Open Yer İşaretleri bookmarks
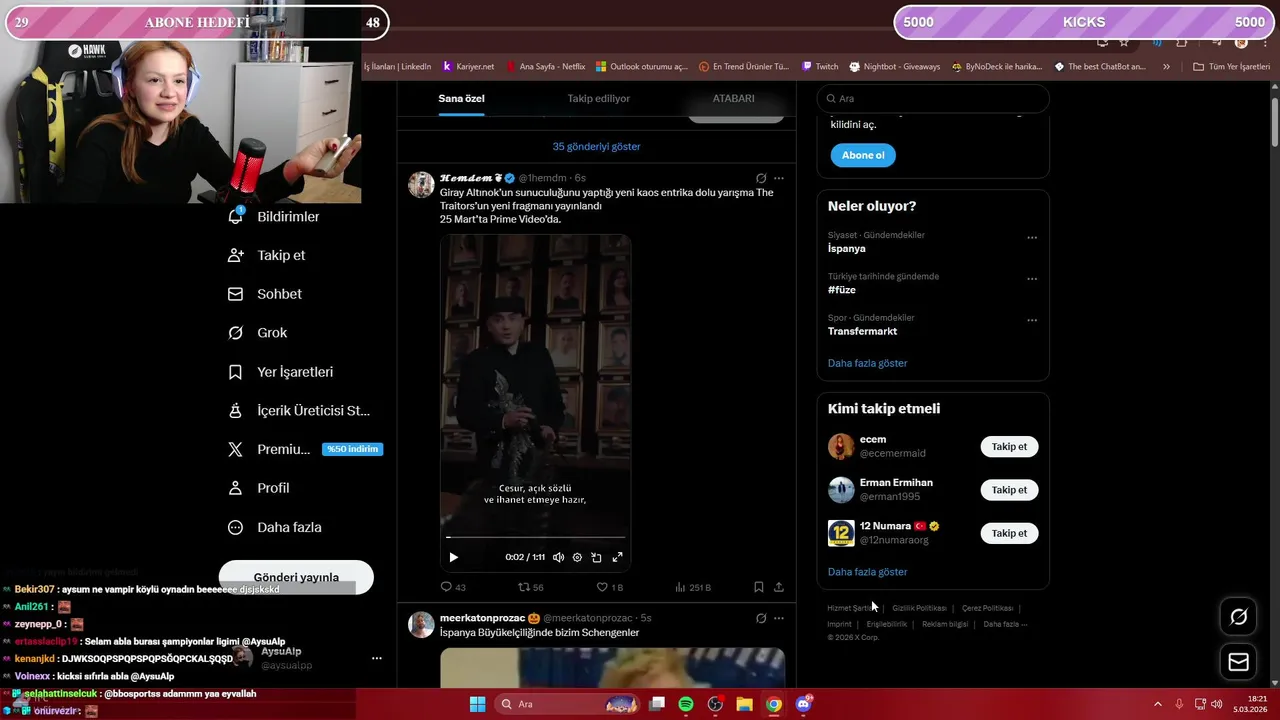This screenshot has height=720, width=1280. pyautogui.click(x=280, y=372)
